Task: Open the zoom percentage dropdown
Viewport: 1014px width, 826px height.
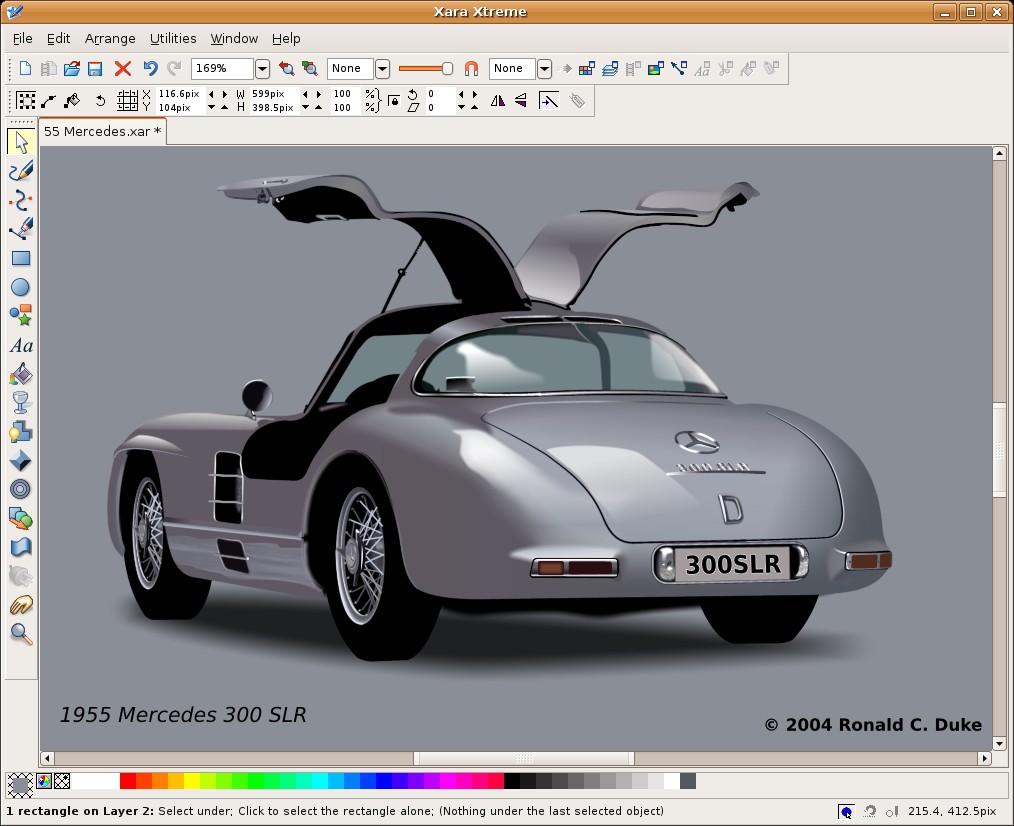Action: pyautogui.click(x=263, y=69)
